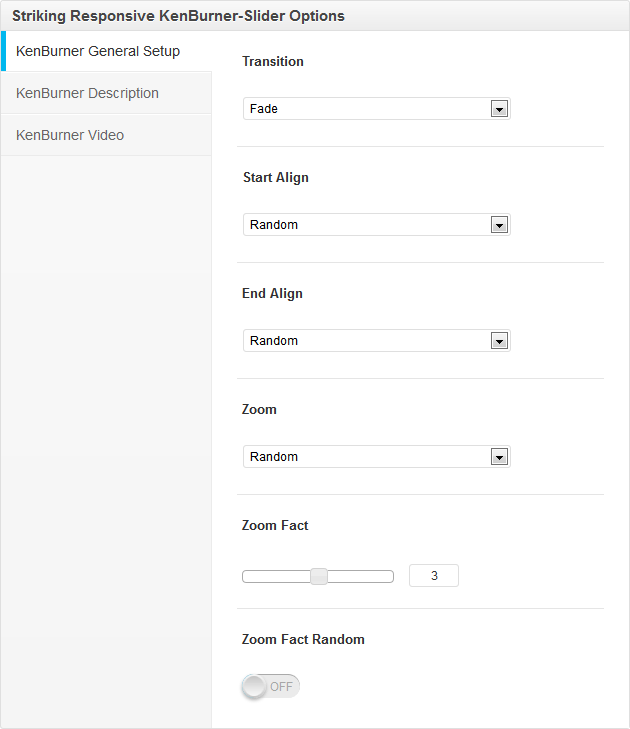Toggle the Zoom Fact Random switch
Viewport: 630px width, 729px height.
(x=270, y=686)
